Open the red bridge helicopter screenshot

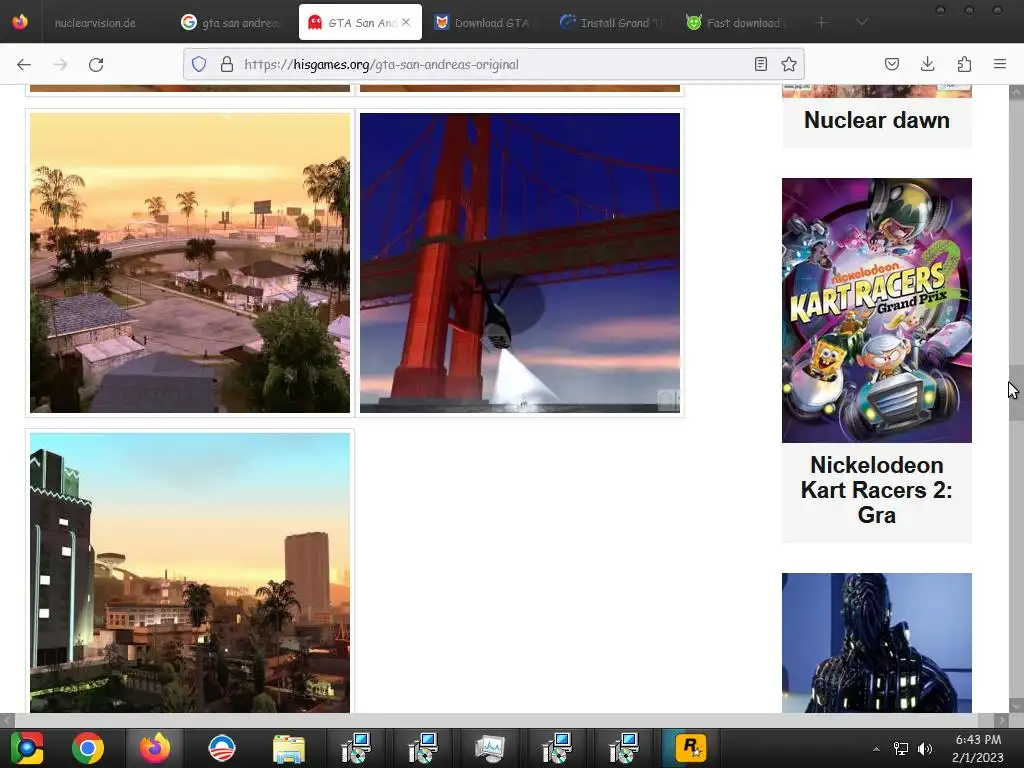tap(520, 263)
